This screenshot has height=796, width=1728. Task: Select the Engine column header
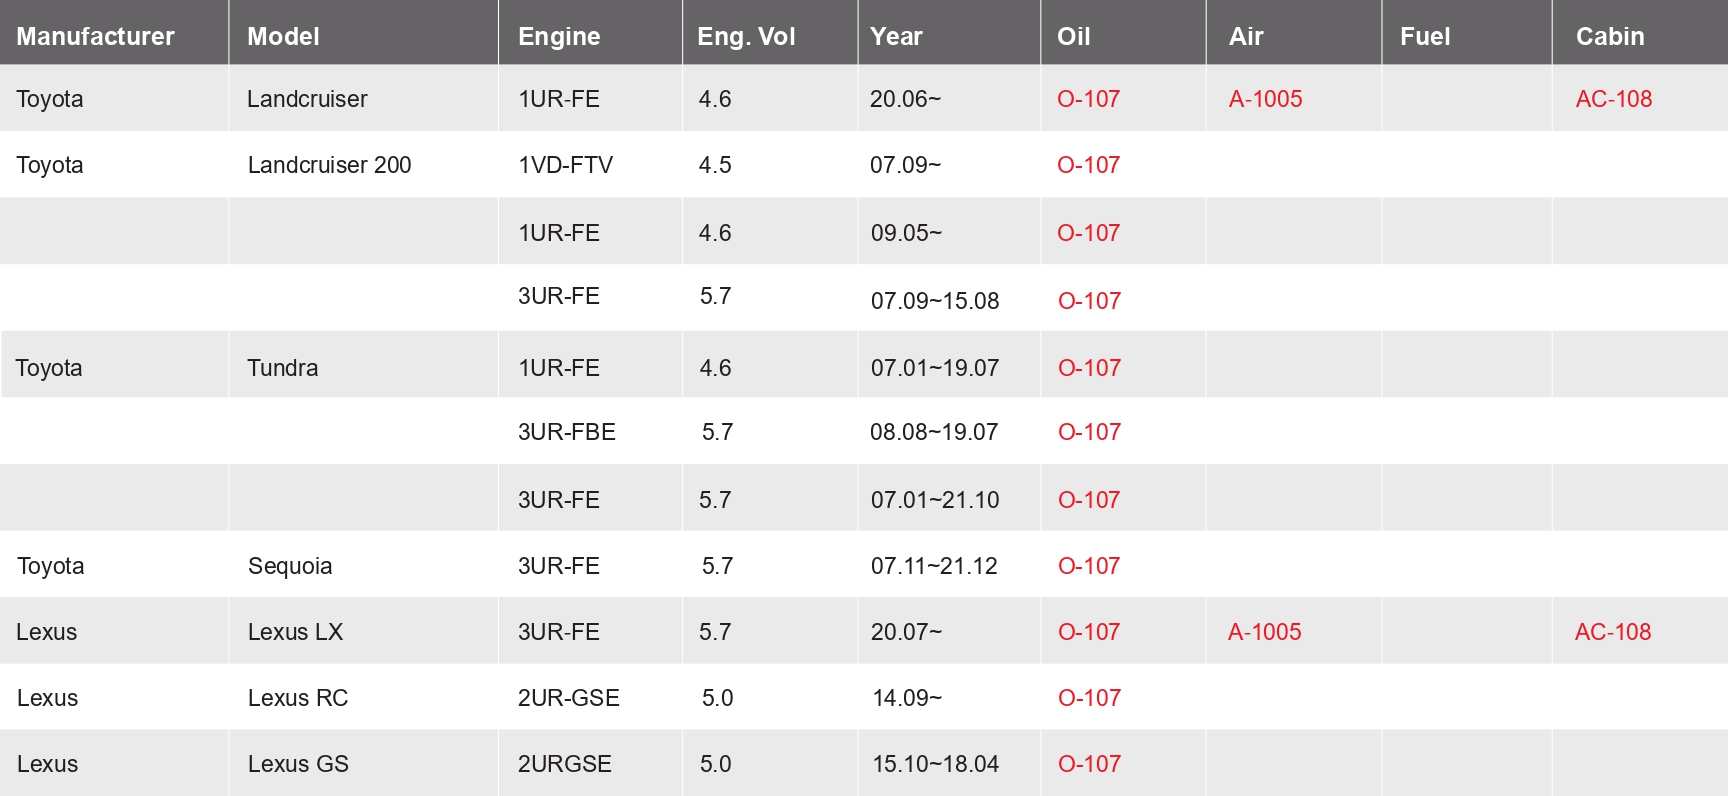[559, 37]
